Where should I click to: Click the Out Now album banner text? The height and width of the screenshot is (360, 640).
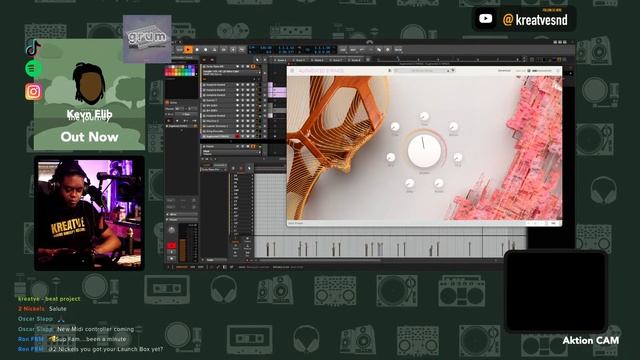tap(89, 137)
